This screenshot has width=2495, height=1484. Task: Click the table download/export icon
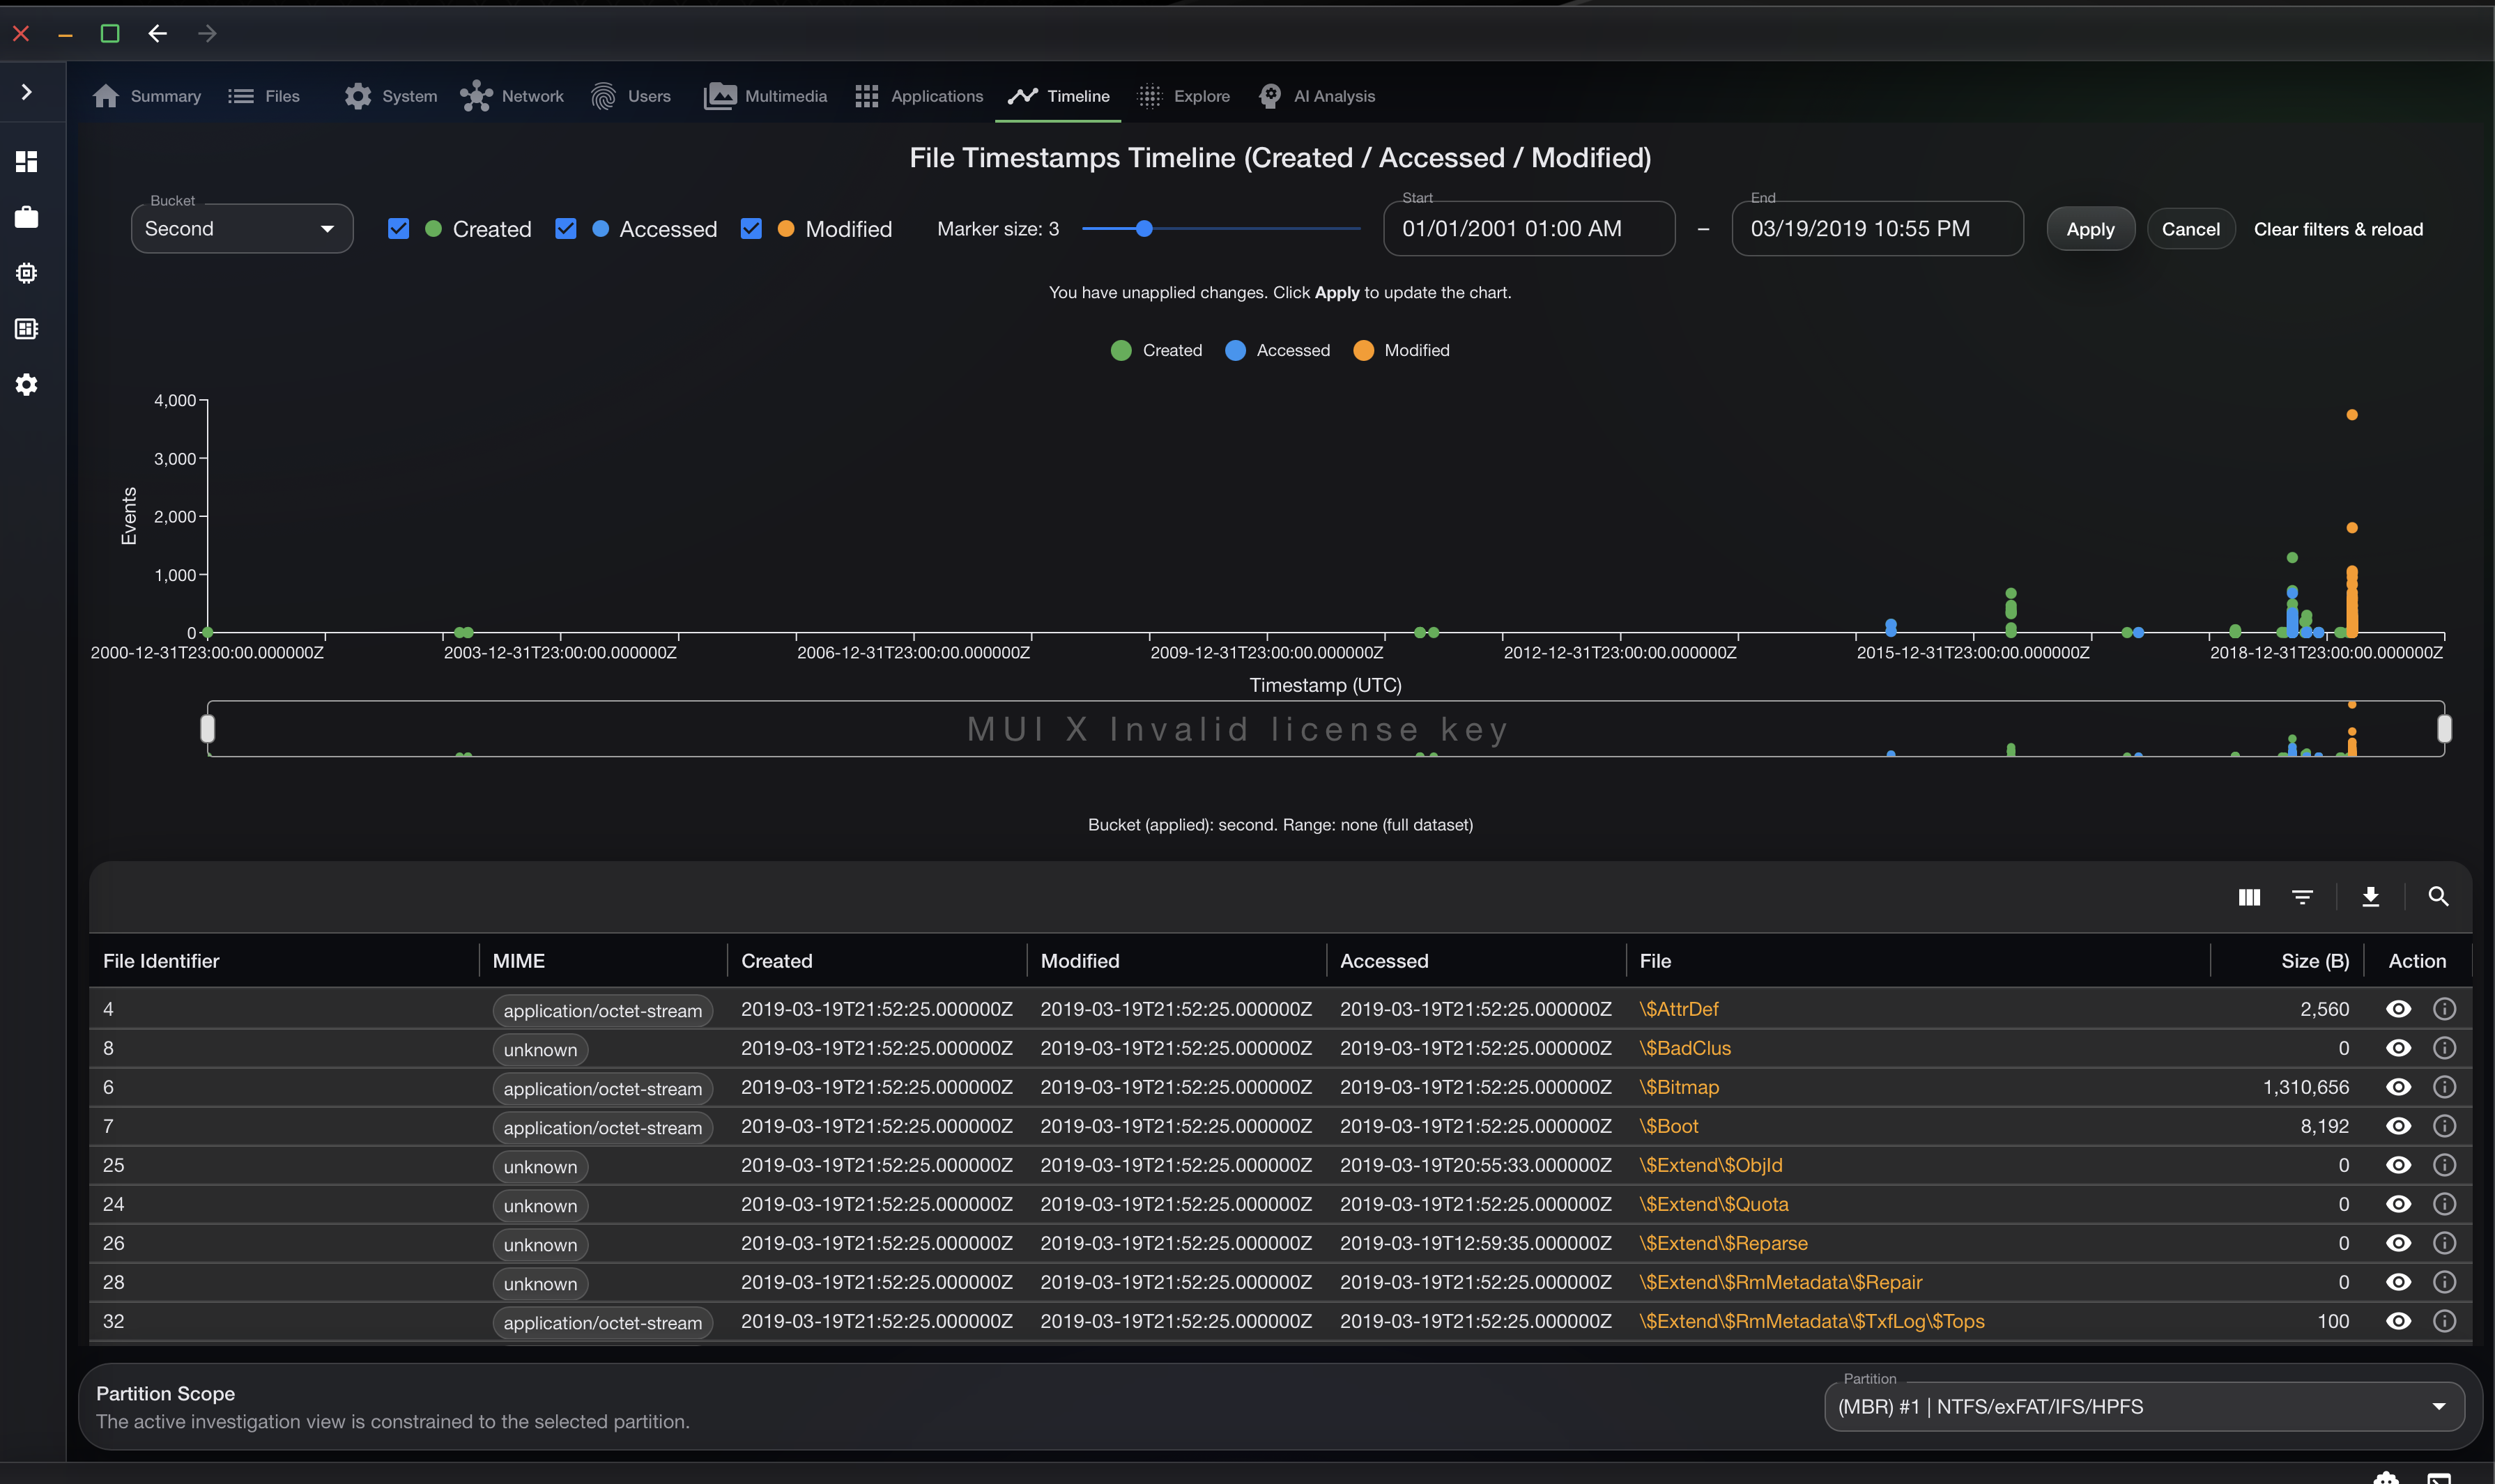click(2370, 897)
